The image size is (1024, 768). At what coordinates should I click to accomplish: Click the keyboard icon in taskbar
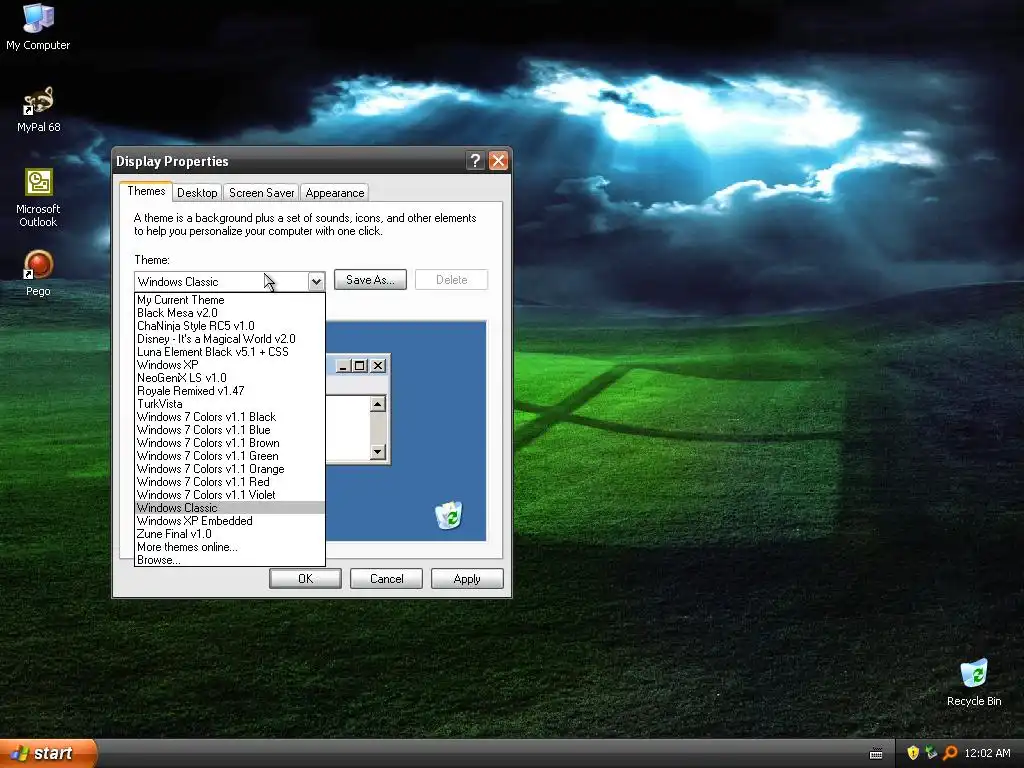coord(876,754)
